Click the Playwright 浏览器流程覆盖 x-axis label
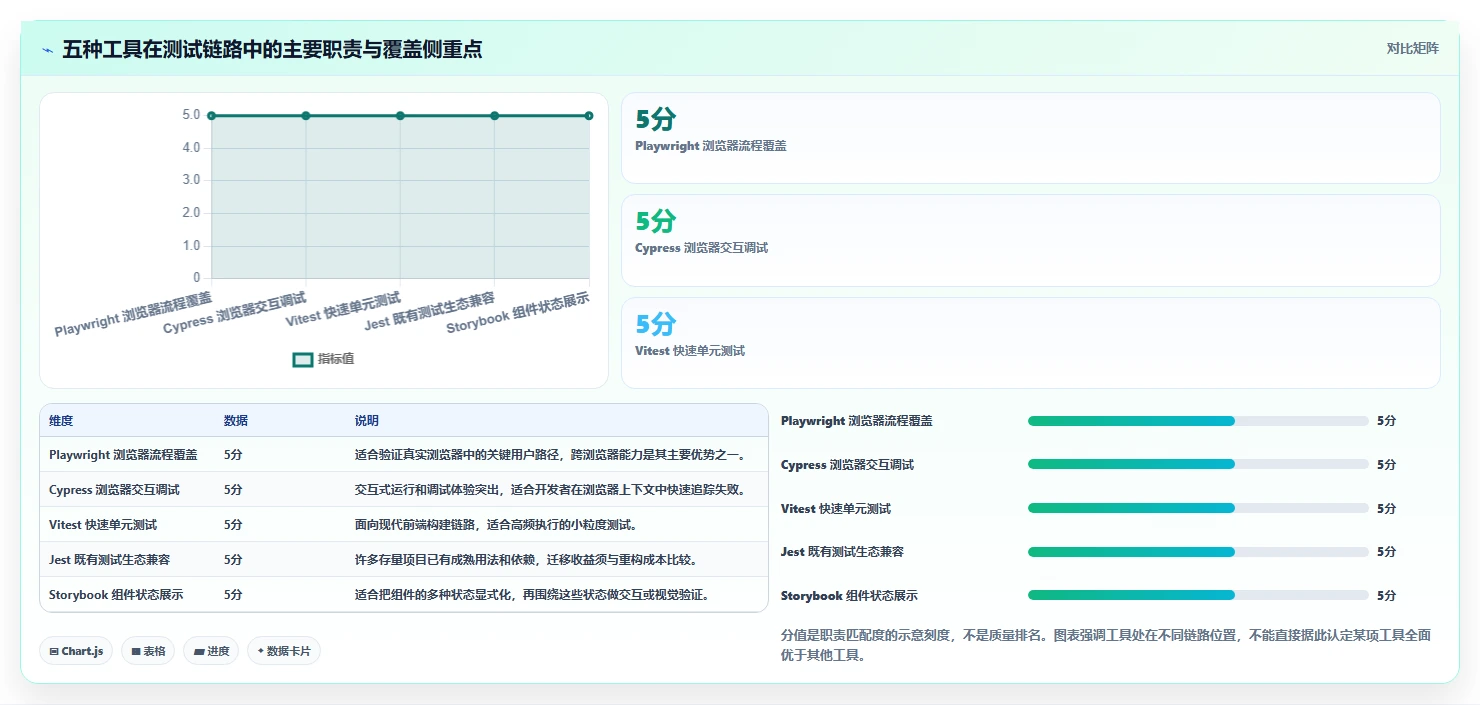 (x=133, y=314)
